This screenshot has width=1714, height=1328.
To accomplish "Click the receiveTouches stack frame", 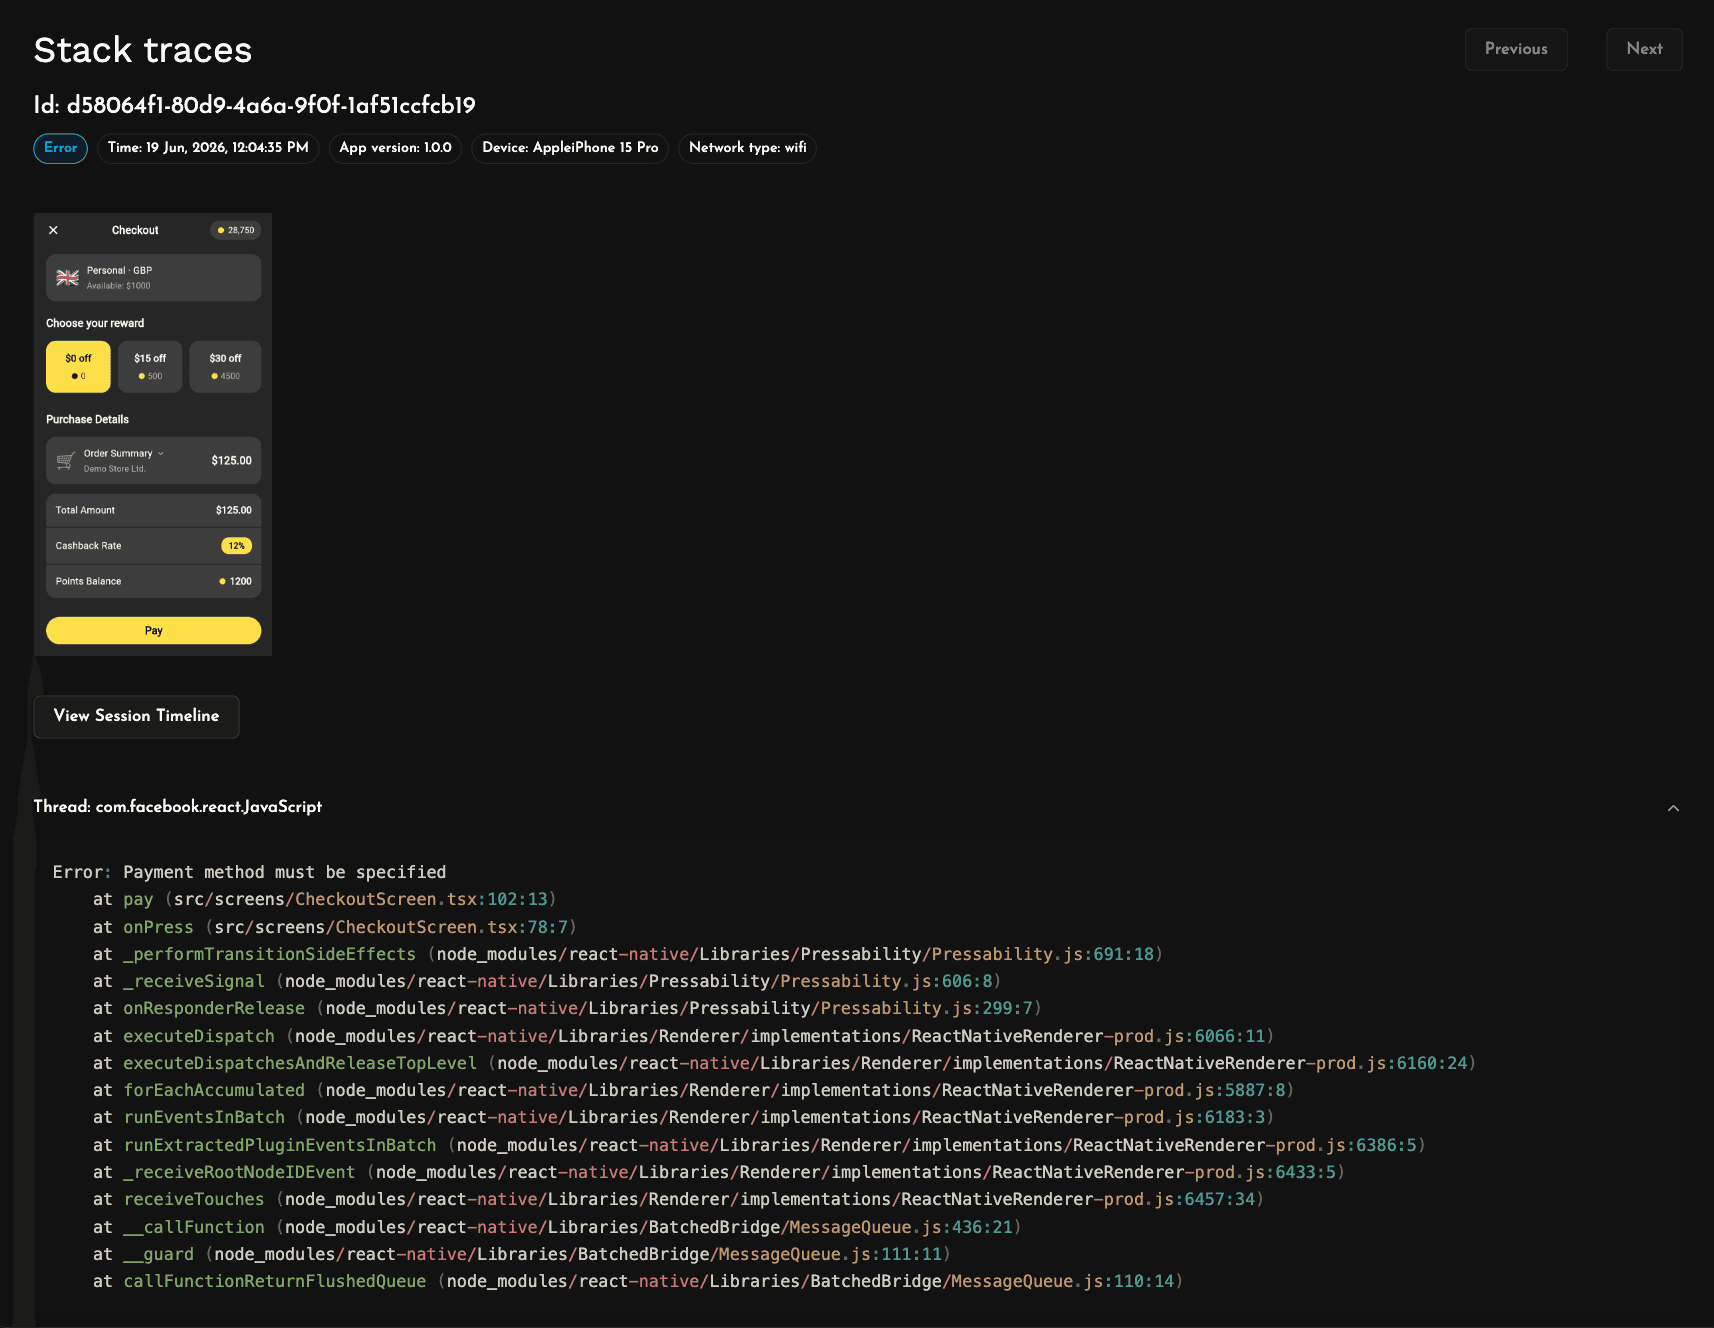I will pos(678,1199).
